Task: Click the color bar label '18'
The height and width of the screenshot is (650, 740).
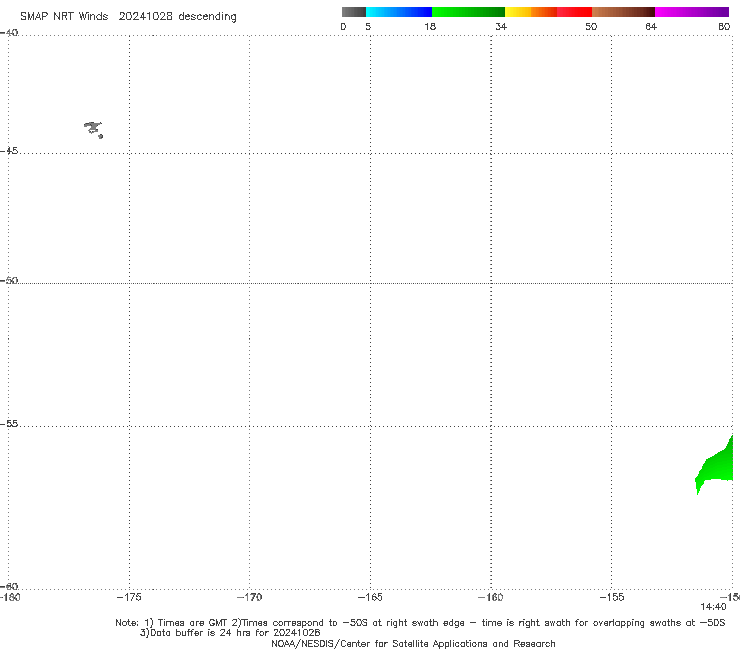Action: tap(430, 27)
